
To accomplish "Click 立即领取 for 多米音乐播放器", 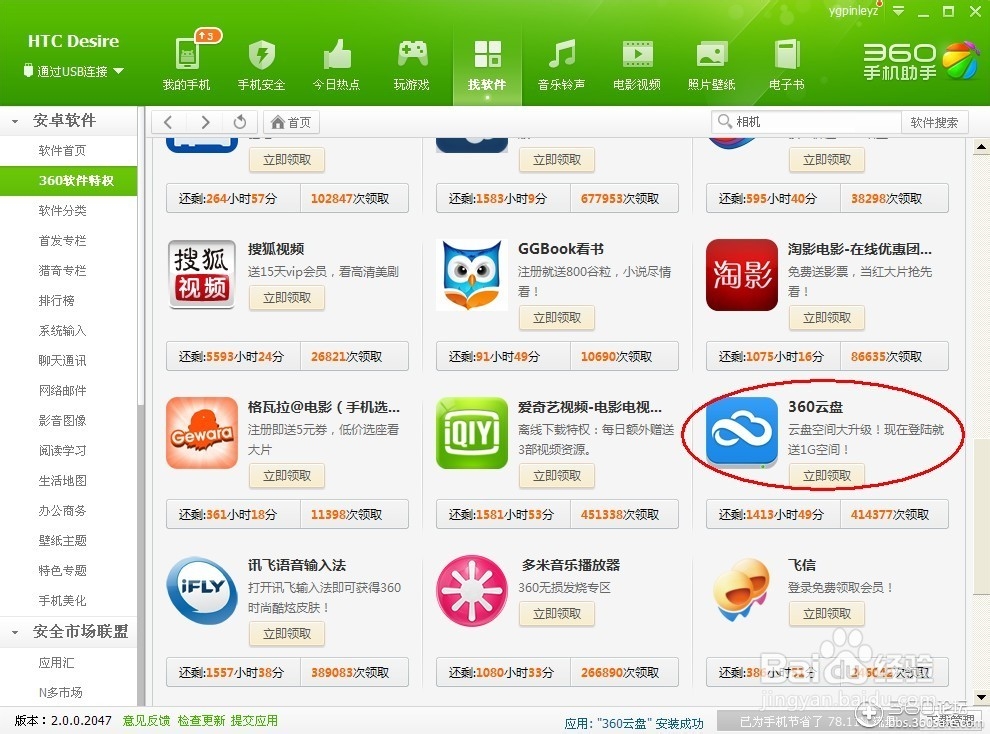I will point(557,613).
